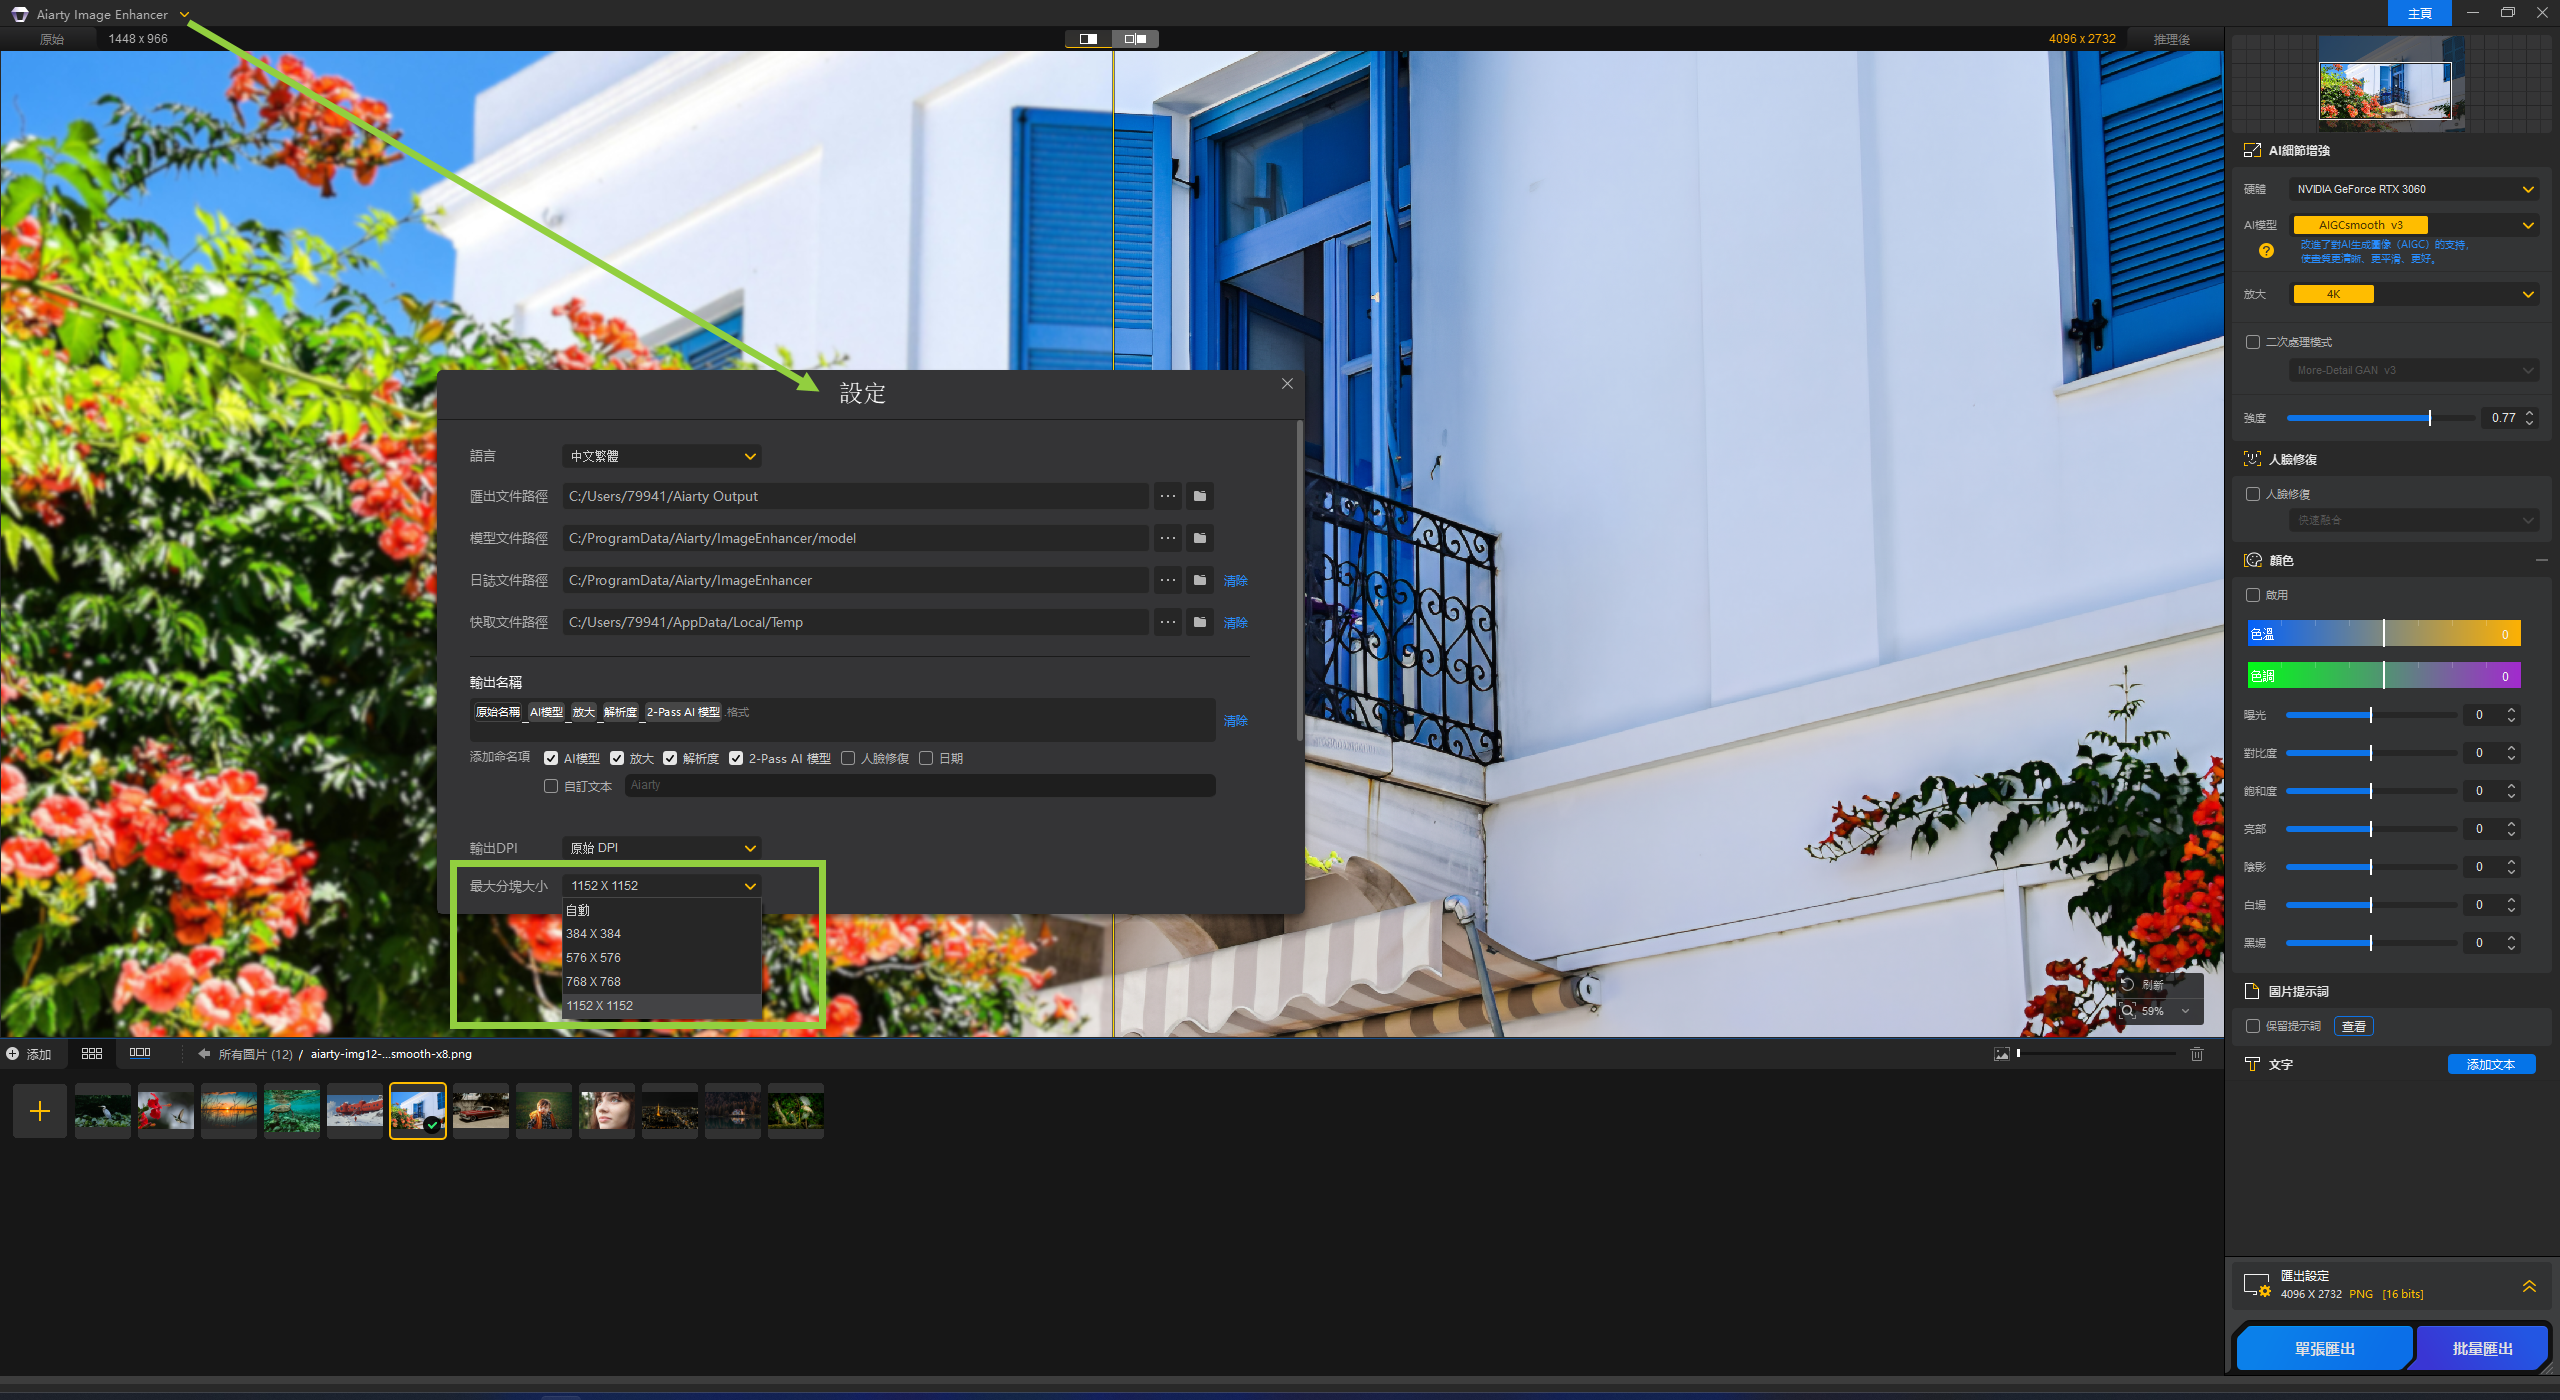The height and width of the screenshot is (1400, 2560).
Task: Click the yellow plus add image tile
Action: tap(40, 1111)
